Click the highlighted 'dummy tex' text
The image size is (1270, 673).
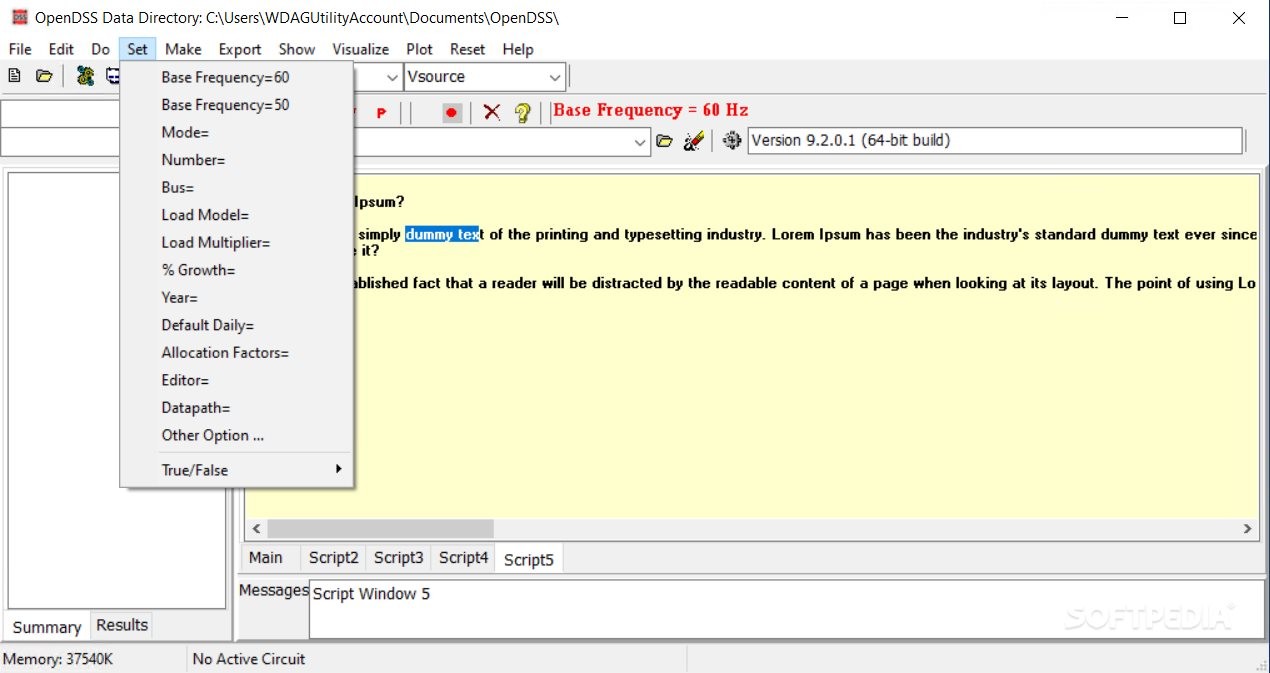coord(442,234)
